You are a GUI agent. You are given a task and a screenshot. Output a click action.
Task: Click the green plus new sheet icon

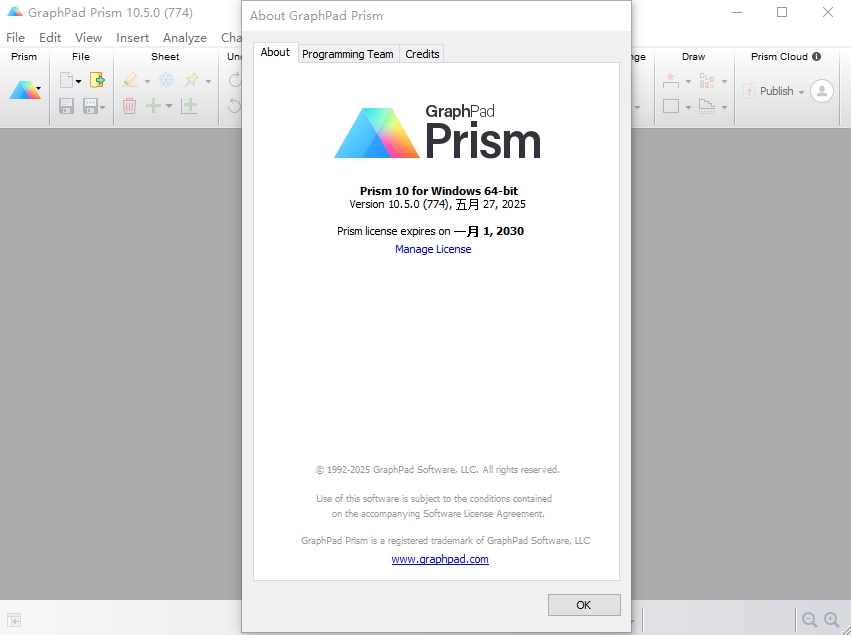coord(154,105)
